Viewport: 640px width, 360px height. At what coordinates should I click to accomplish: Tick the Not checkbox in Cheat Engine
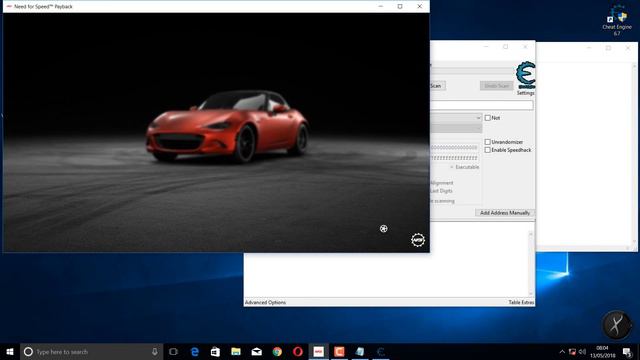tap(488, 118)
